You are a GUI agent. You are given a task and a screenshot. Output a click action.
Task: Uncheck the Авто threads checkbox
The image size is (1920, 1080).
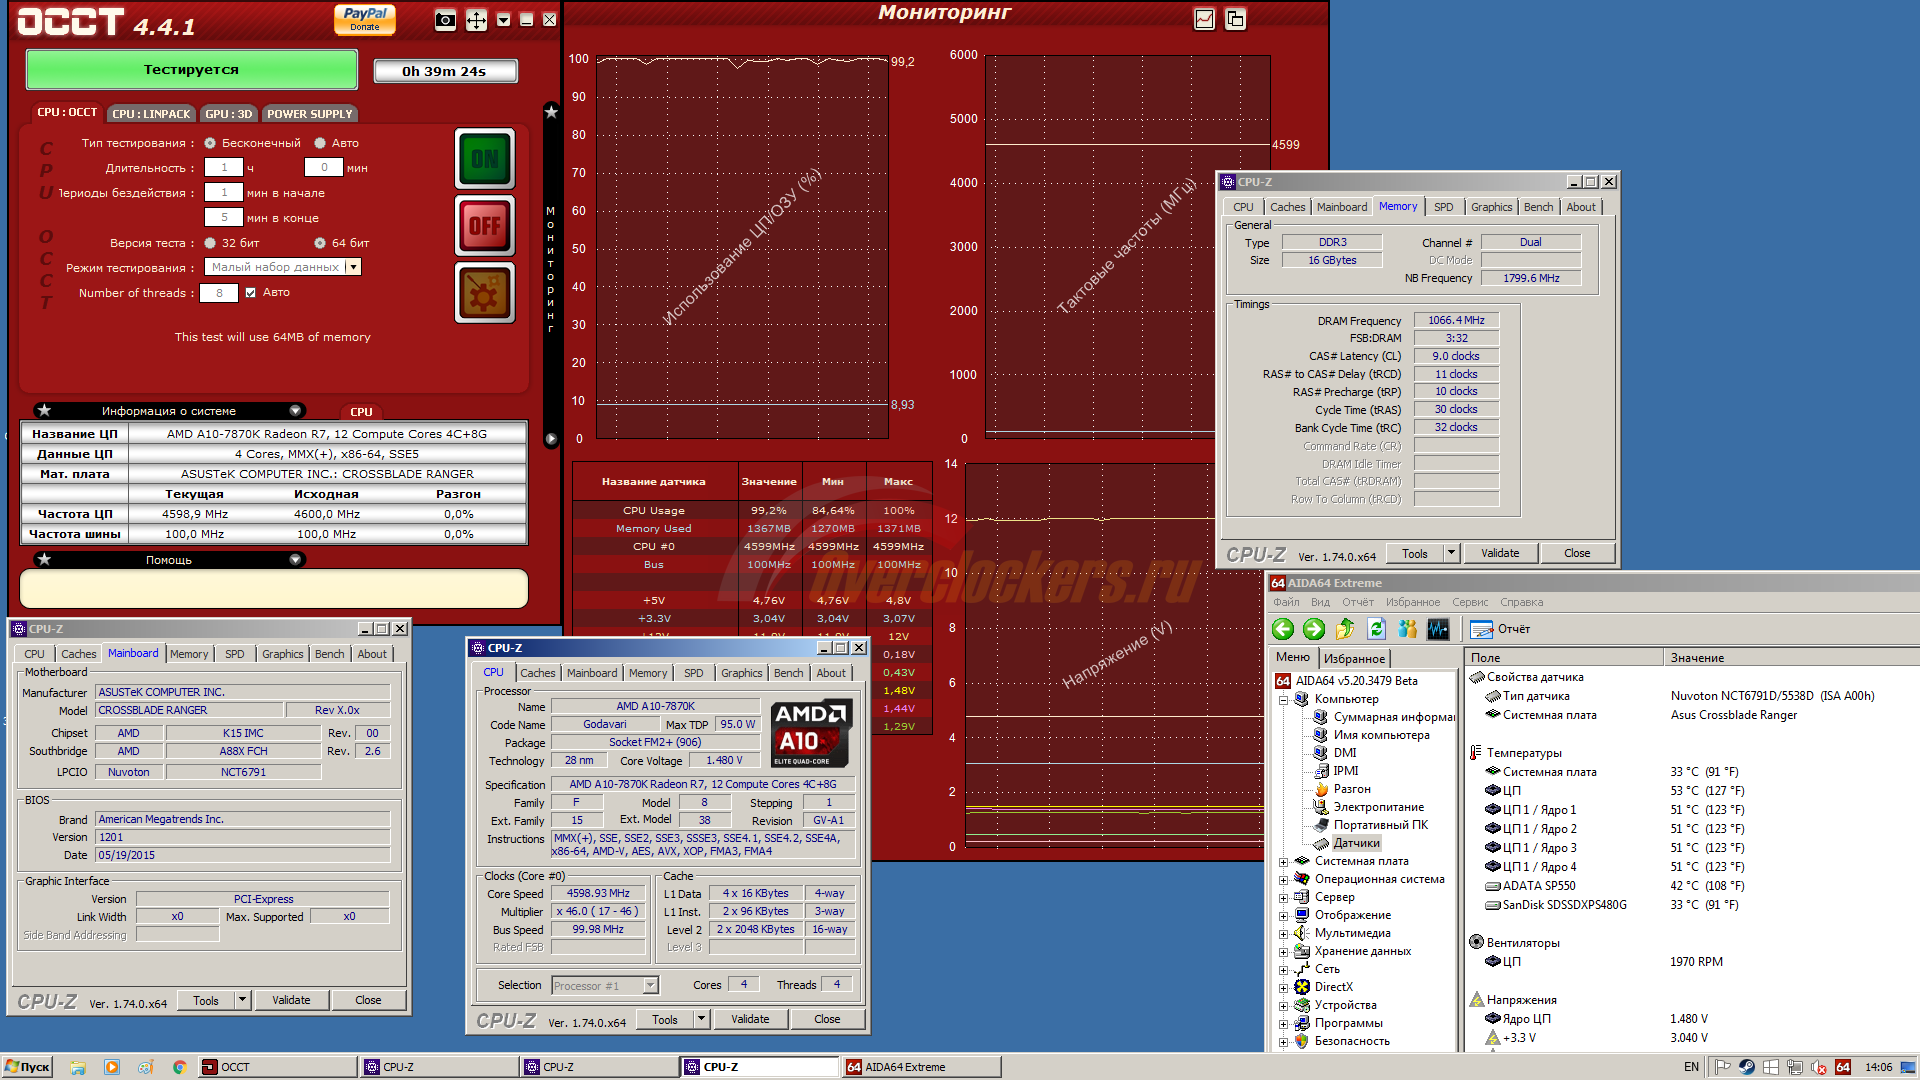click(x=251, y=293)
